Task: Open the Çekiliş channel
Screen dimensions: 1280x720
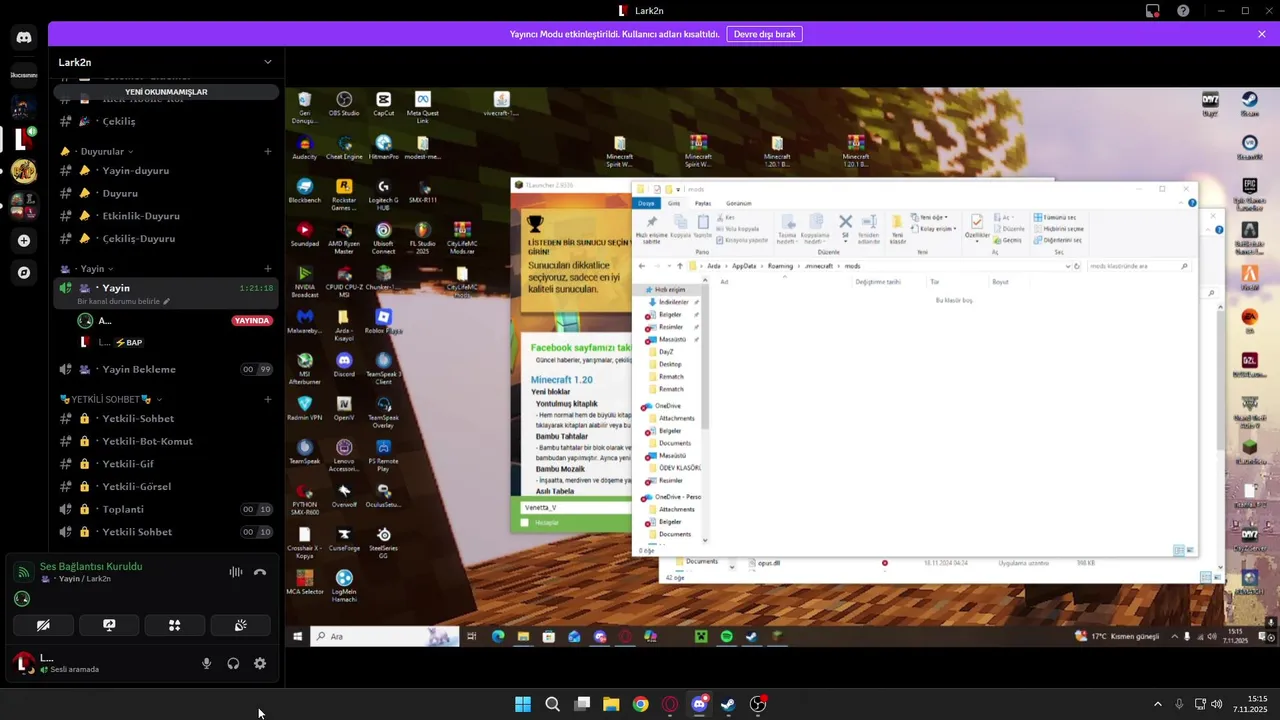Action: [166, 121]
